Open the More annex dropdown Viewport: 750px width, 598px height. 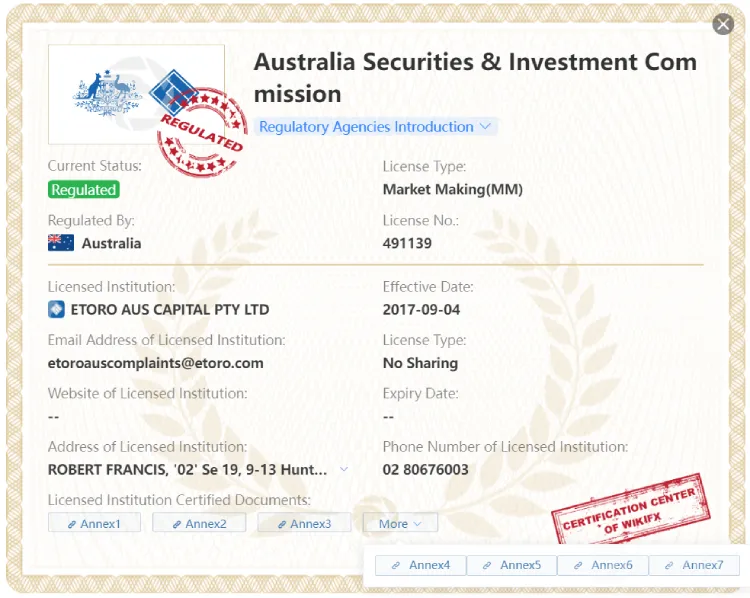(x=400, y=523)
